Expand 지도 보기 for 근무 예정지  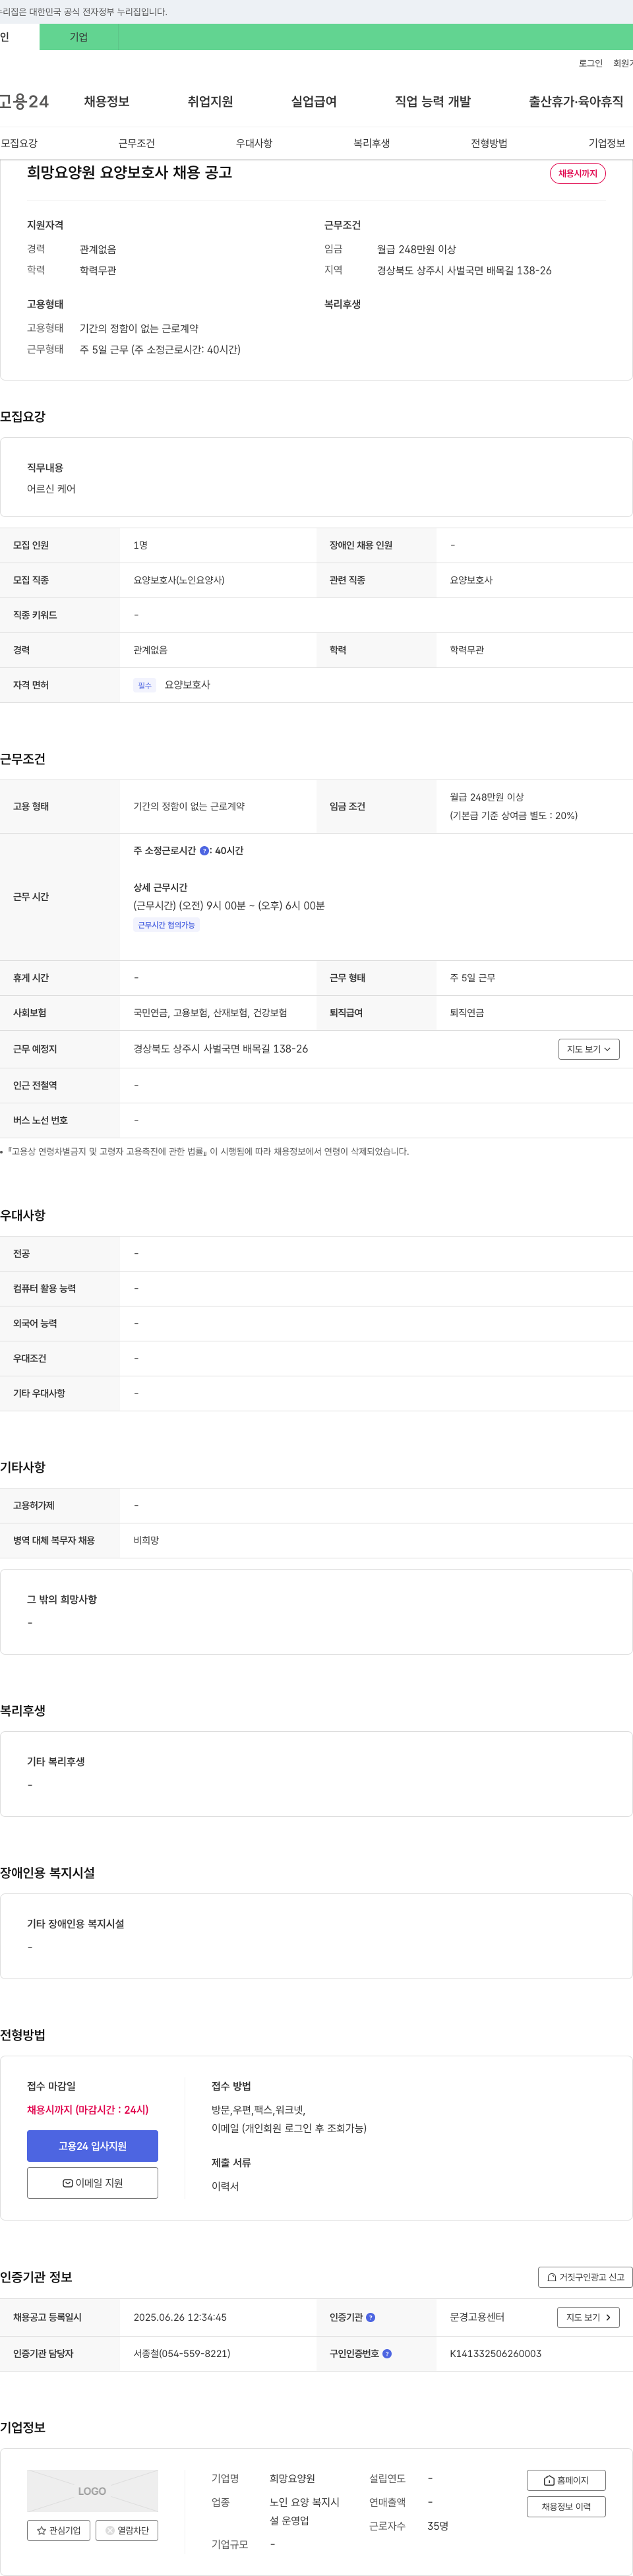click(589, 1049)
